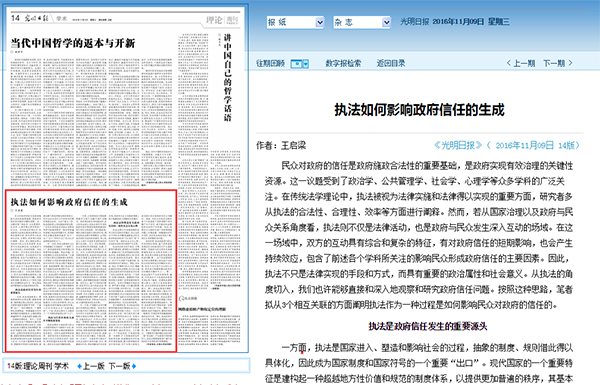Open the 往期回顾 calendar icon

(x=297, y=64)
